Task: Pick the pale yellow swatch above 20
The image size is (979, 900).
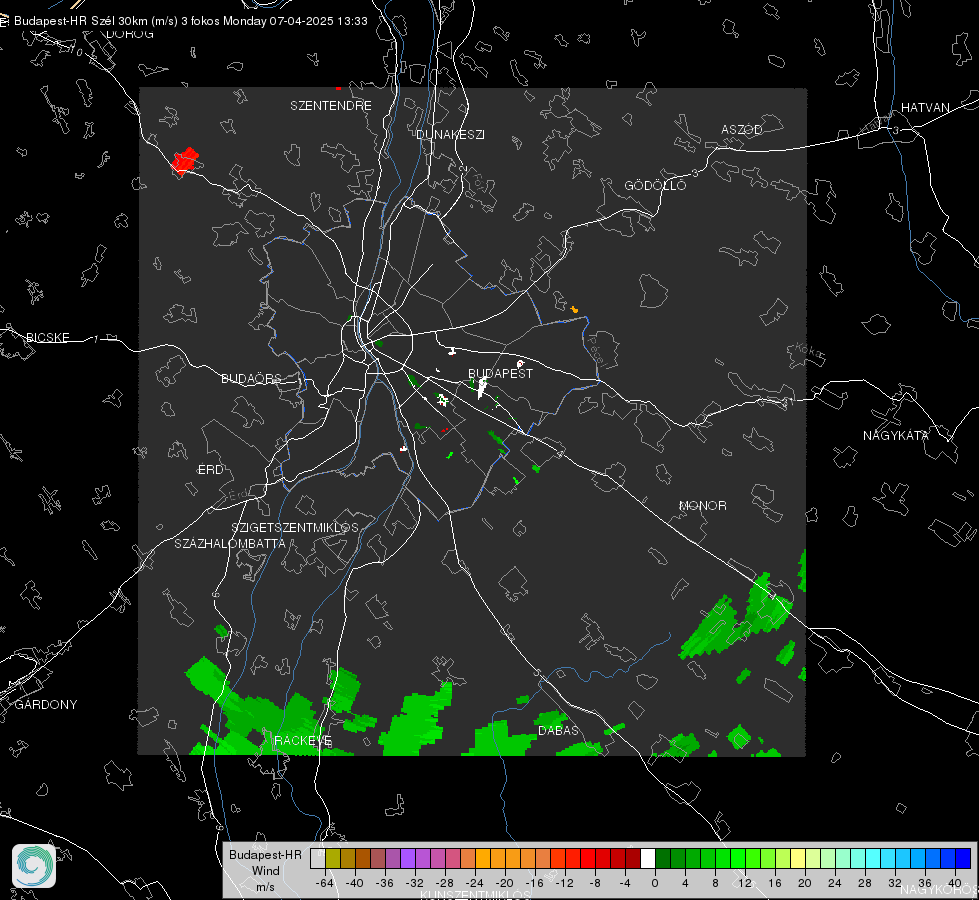Action: click(798, 858)
